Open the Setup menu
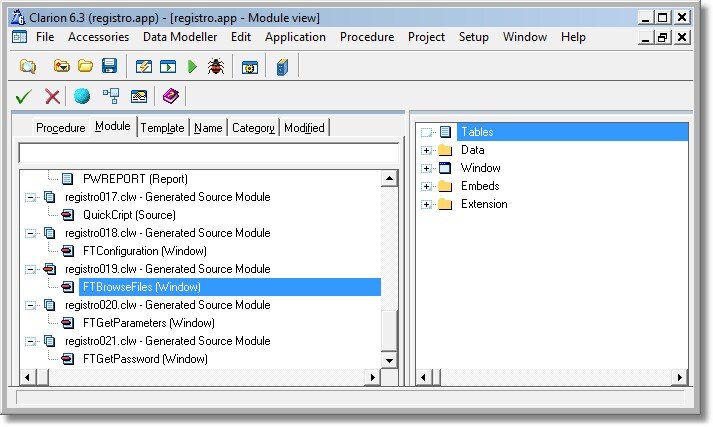This screenshot has height=427, width=713. [474, 37]
